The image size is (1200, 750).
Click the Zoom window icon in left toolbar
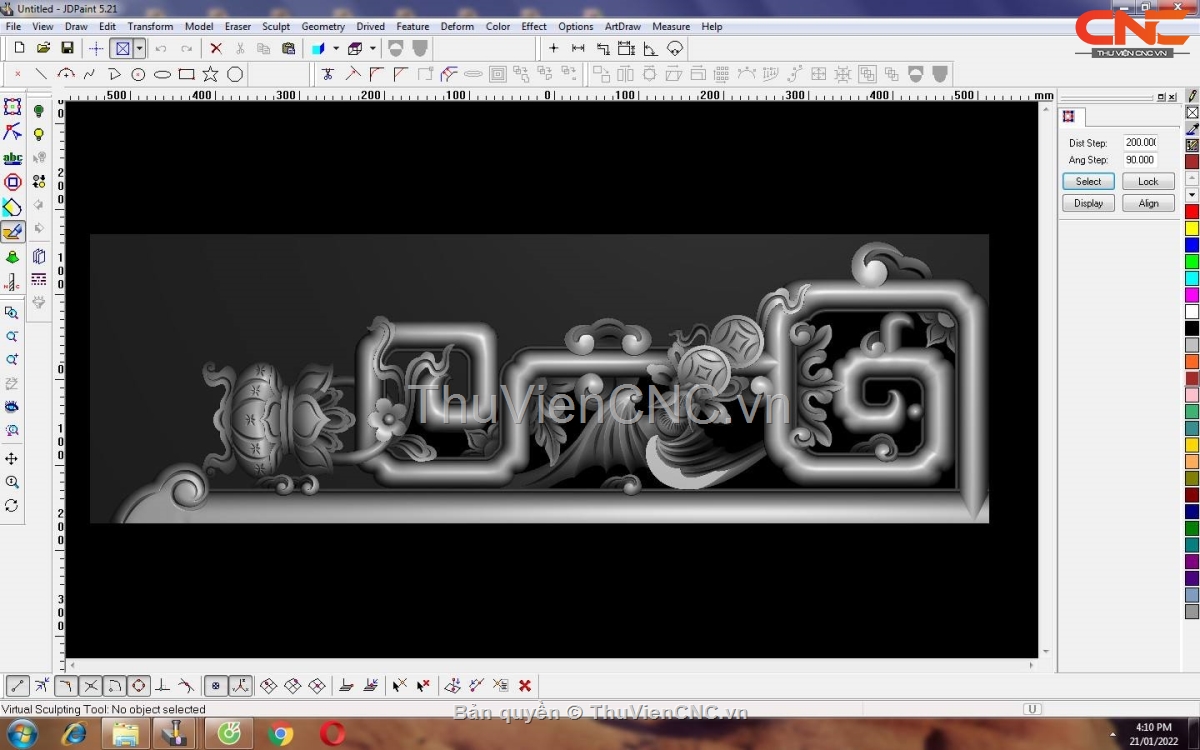coord(12,313)
